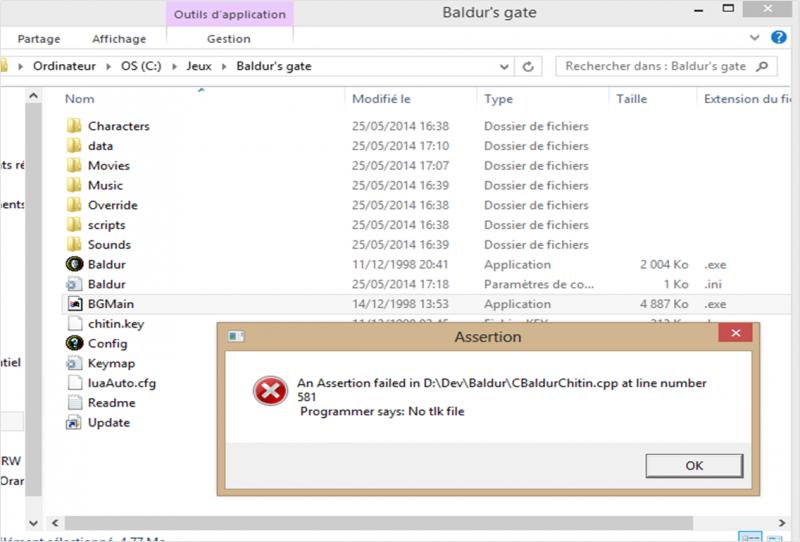Expand the arrow after Jeux breadcrumb
The height and width of the screenshot is (542, 800).
click(x=223, y=66)
